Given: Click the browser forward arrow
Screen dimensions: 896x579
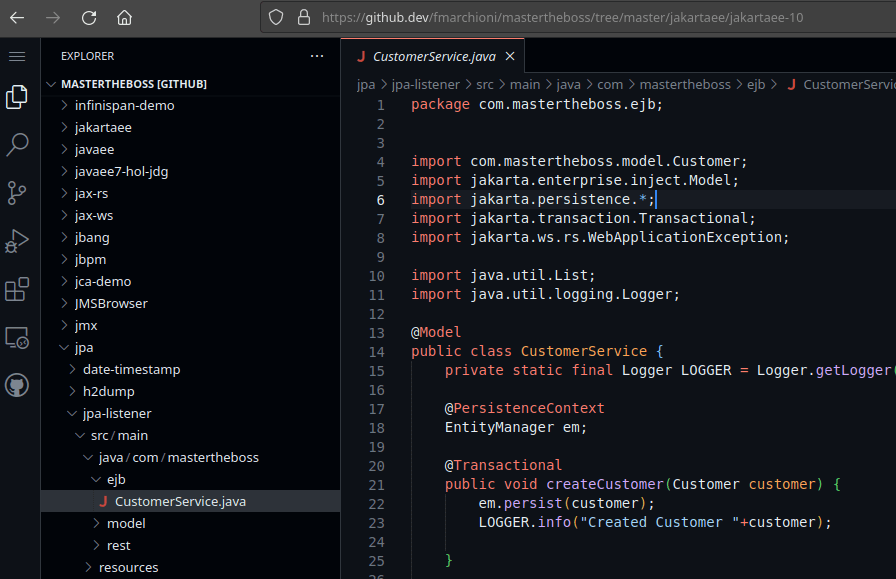Looking at the screenshot, I should pyautogui.click(x=53, y=18).
